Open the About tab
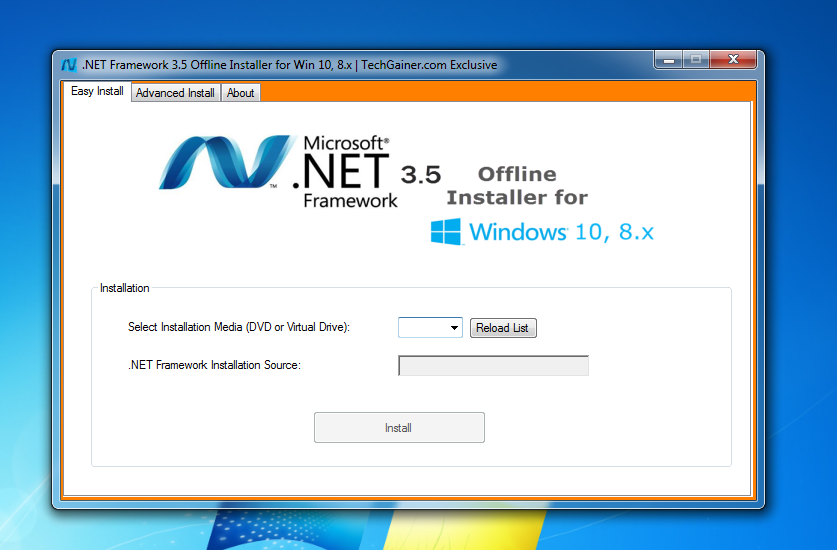This screenshot has height=550, width=837. click(241, 93)
